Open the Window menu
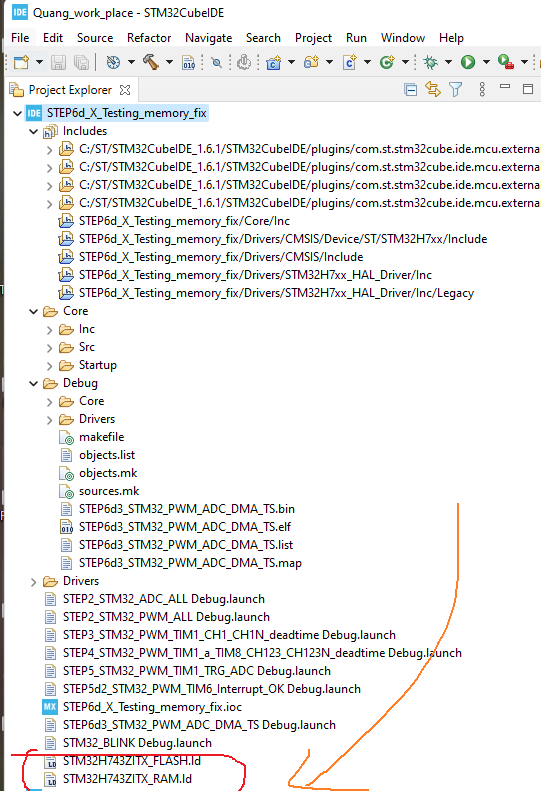Screen dimensions: 541x791 [403, 38]
